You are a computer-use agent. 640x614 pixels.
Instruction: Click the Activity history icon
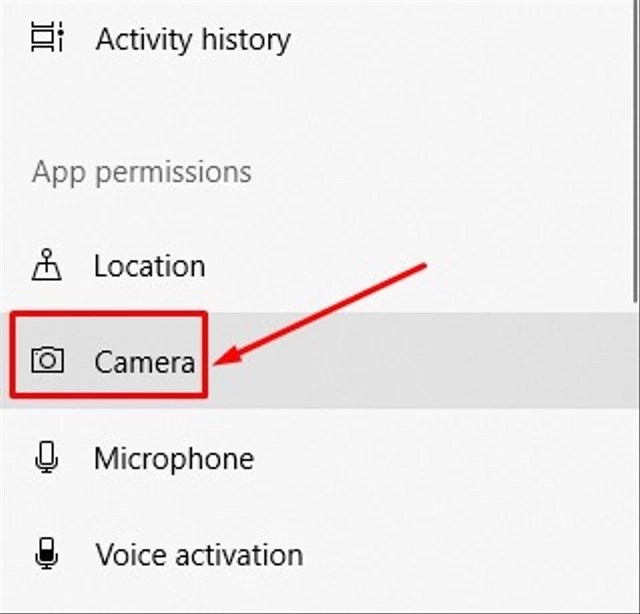pos(47,38)
